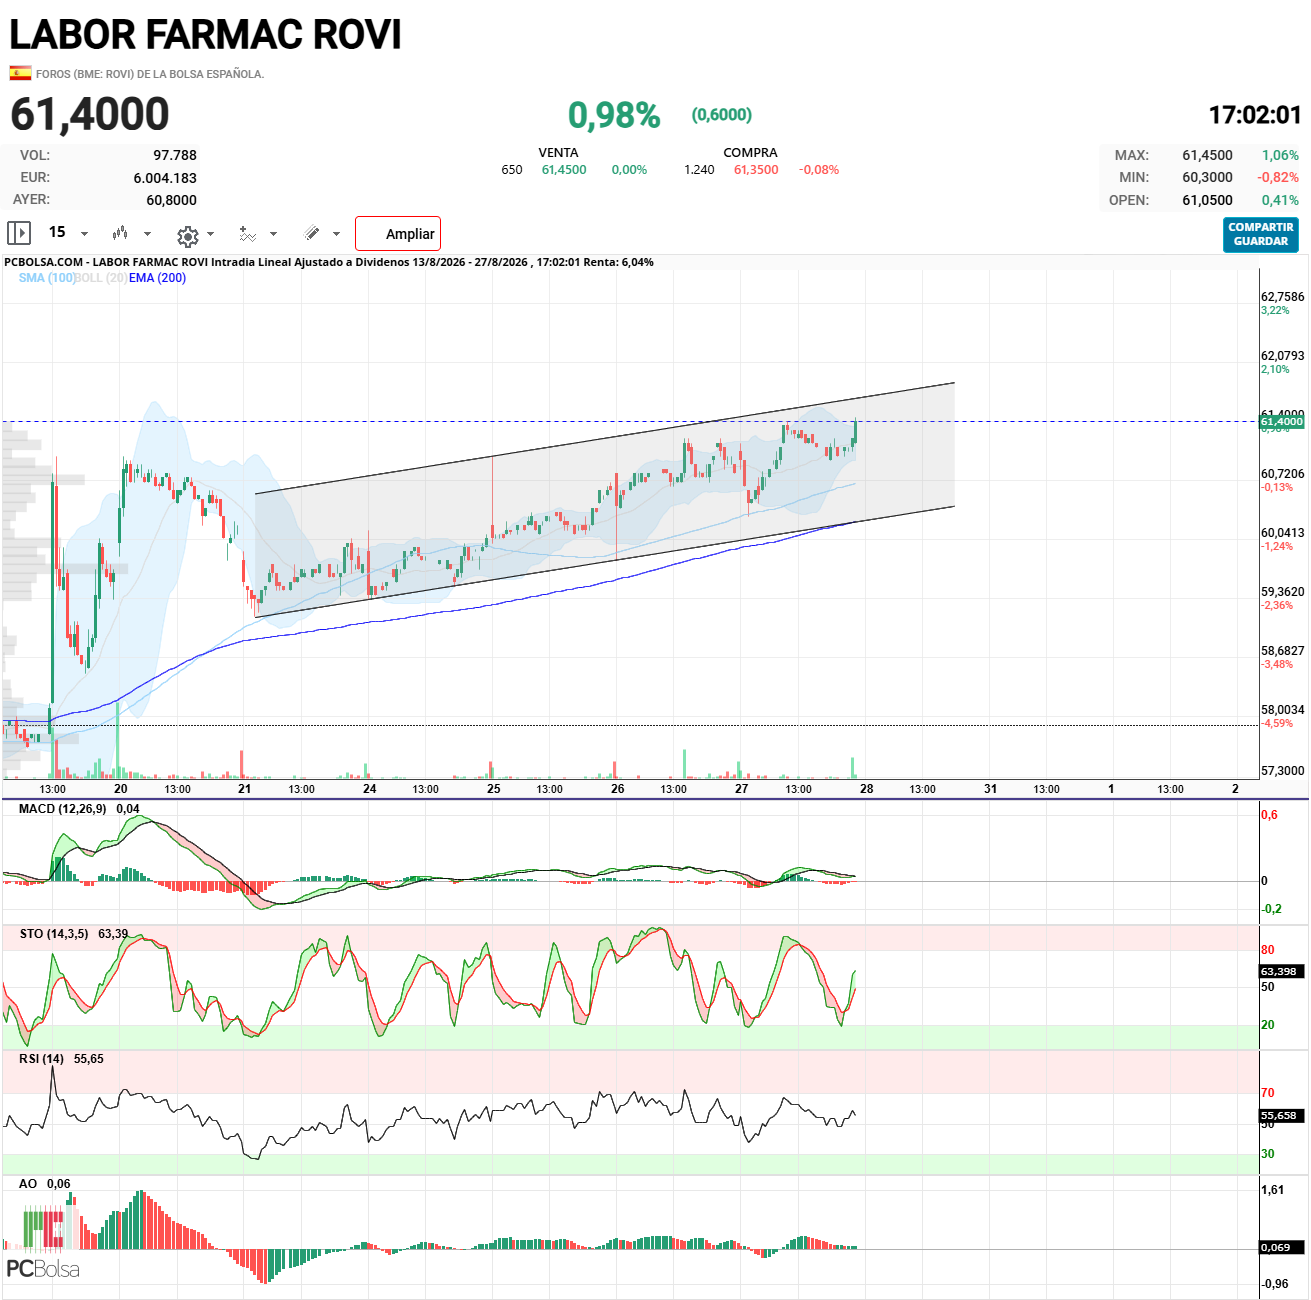Click the date label 21 on time axis
The image size is (1311, 1300).
coord(245,789)
